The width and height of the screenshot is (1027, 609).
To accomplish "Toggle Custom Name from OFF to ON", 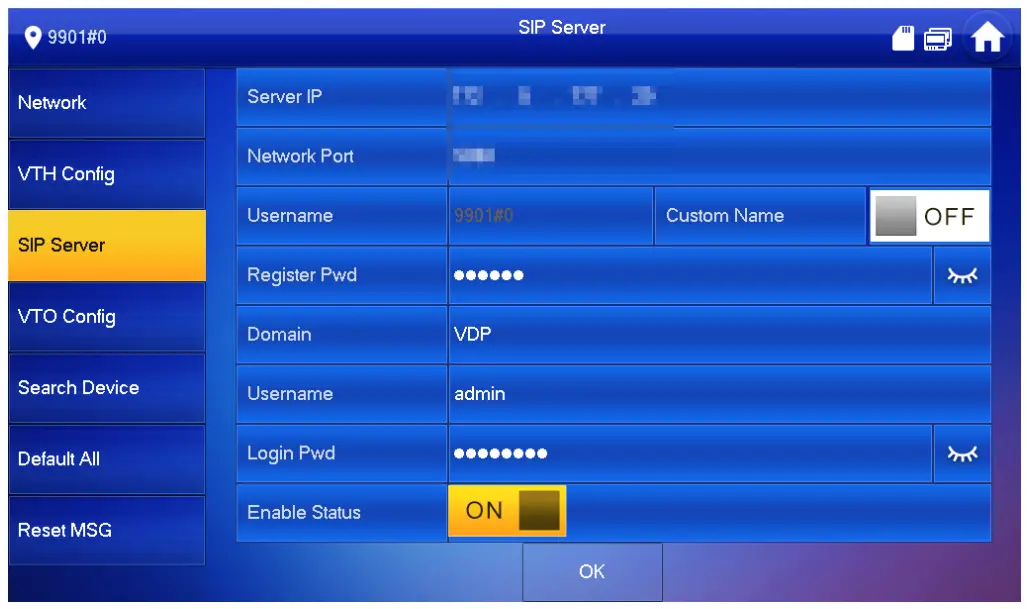I will 927,215.
